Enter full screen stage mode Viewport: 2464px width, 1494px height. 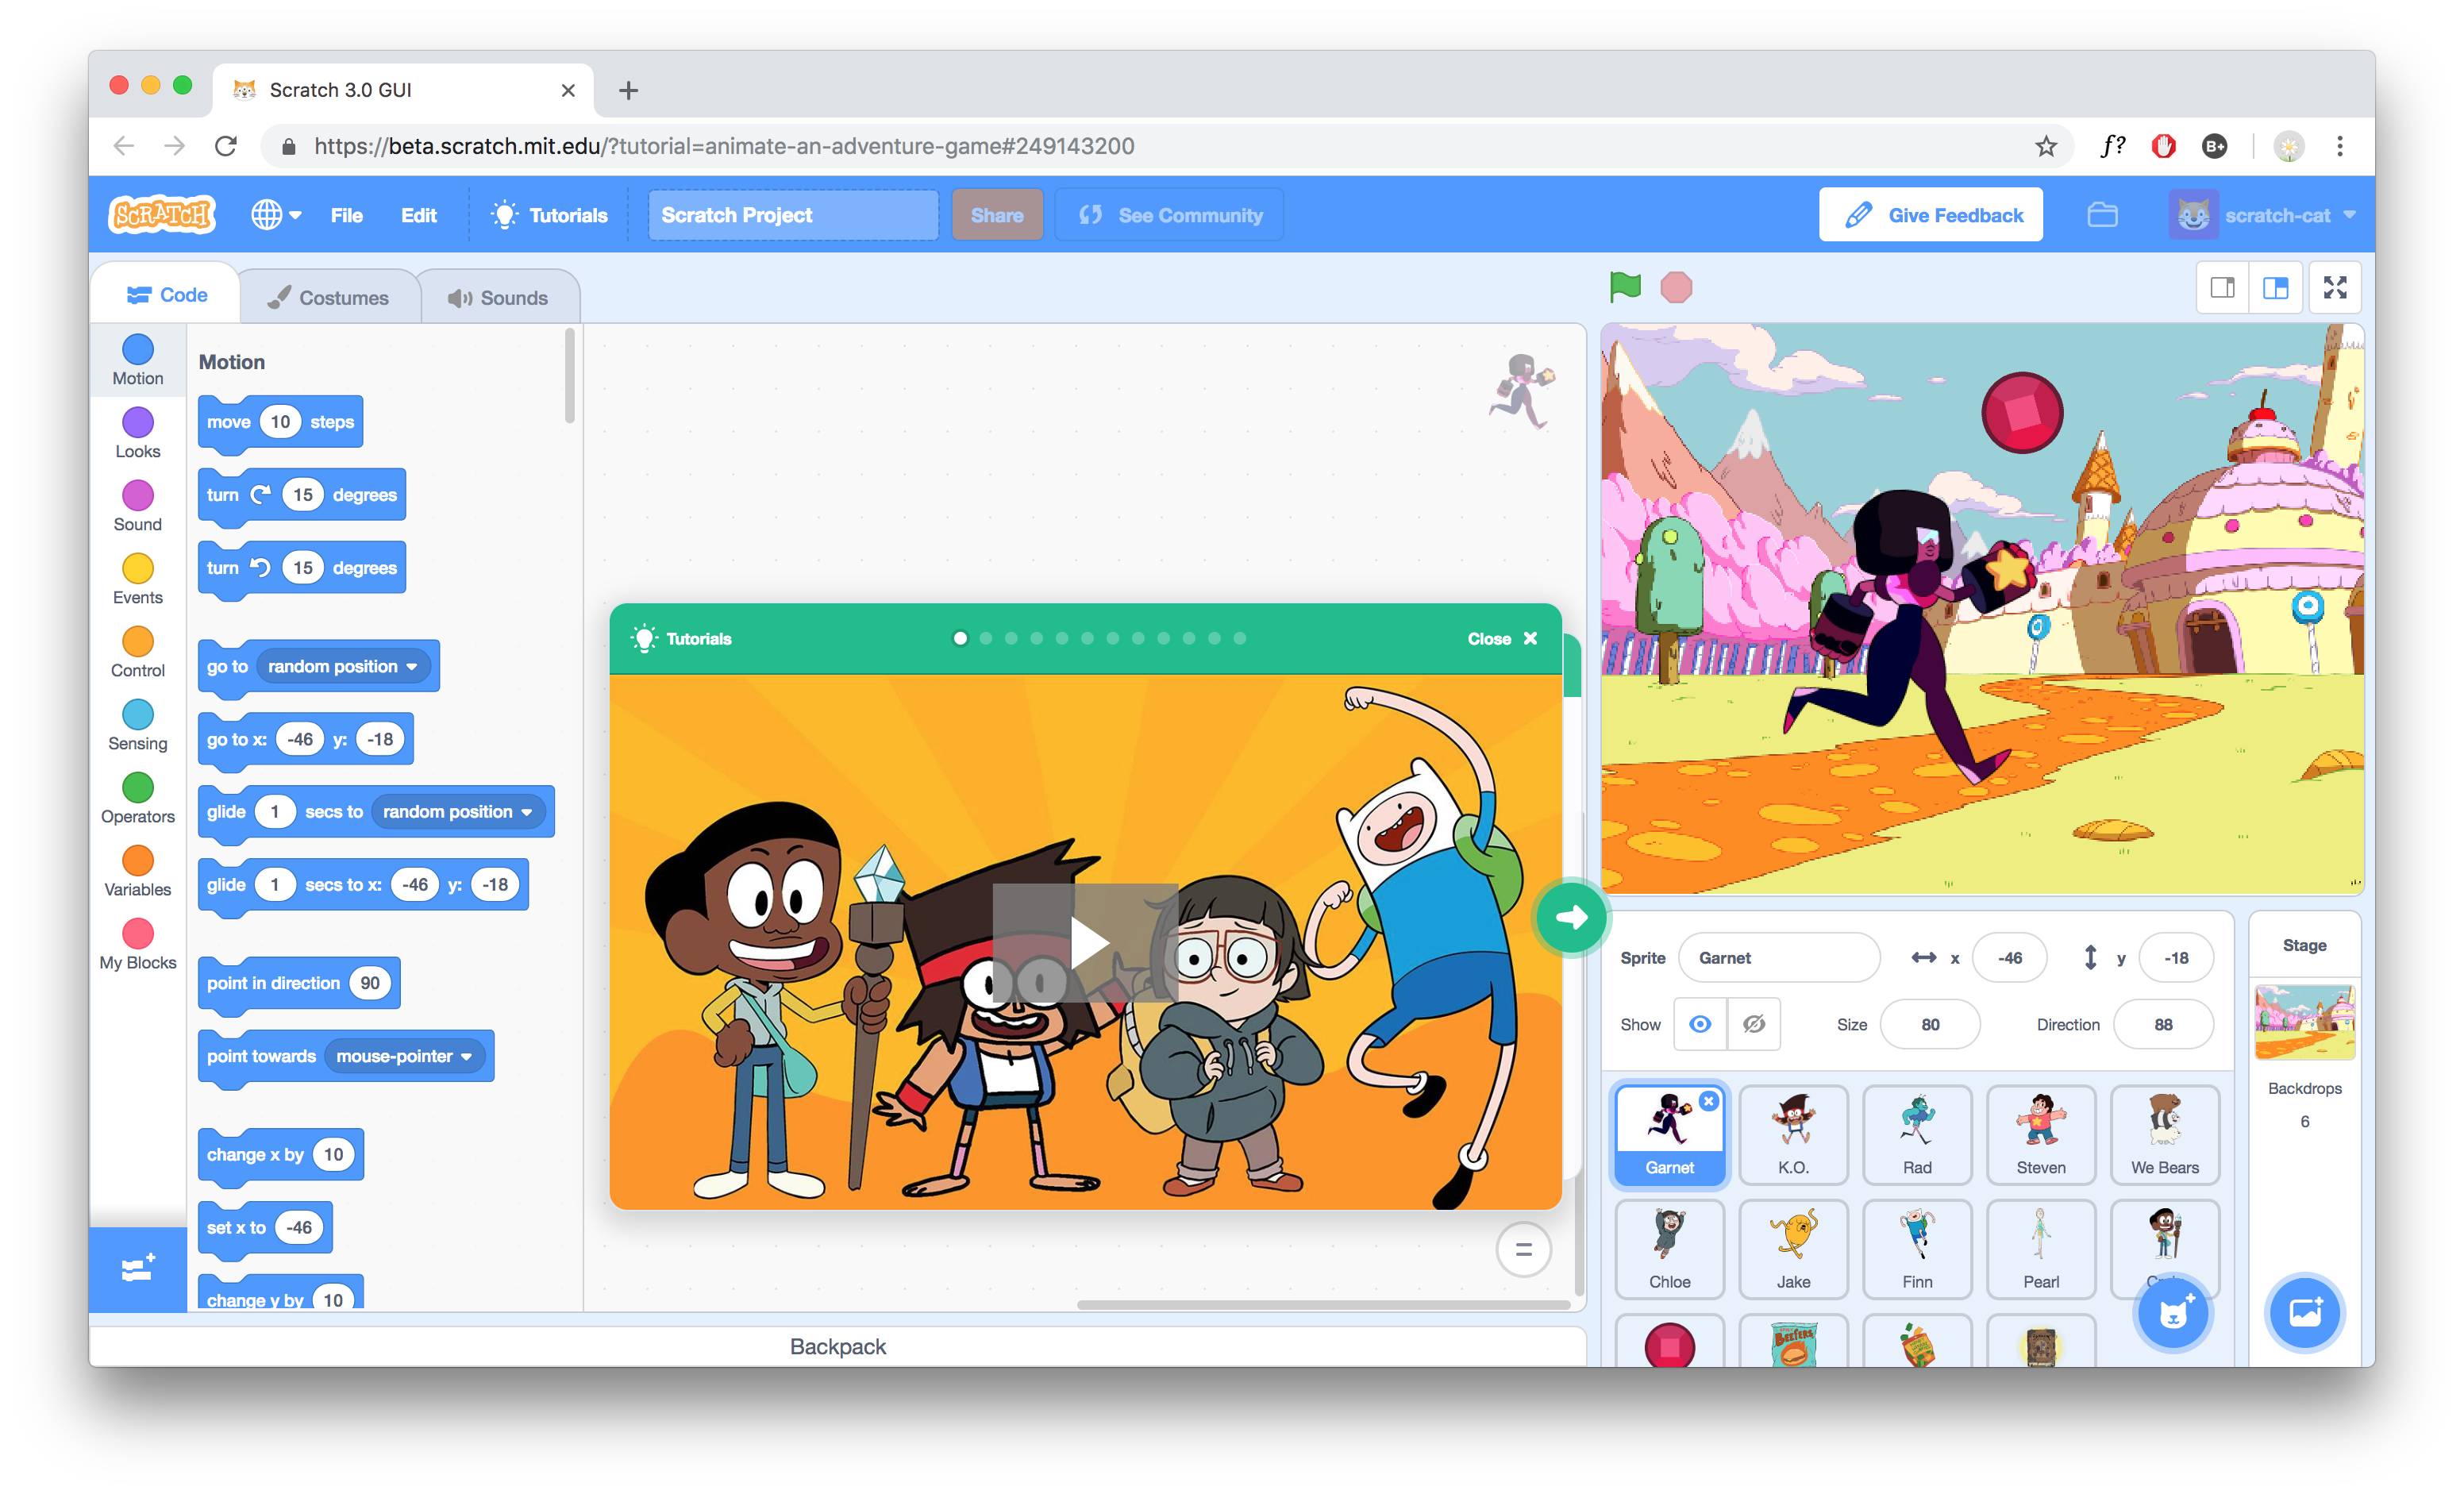coord(2335,288)
